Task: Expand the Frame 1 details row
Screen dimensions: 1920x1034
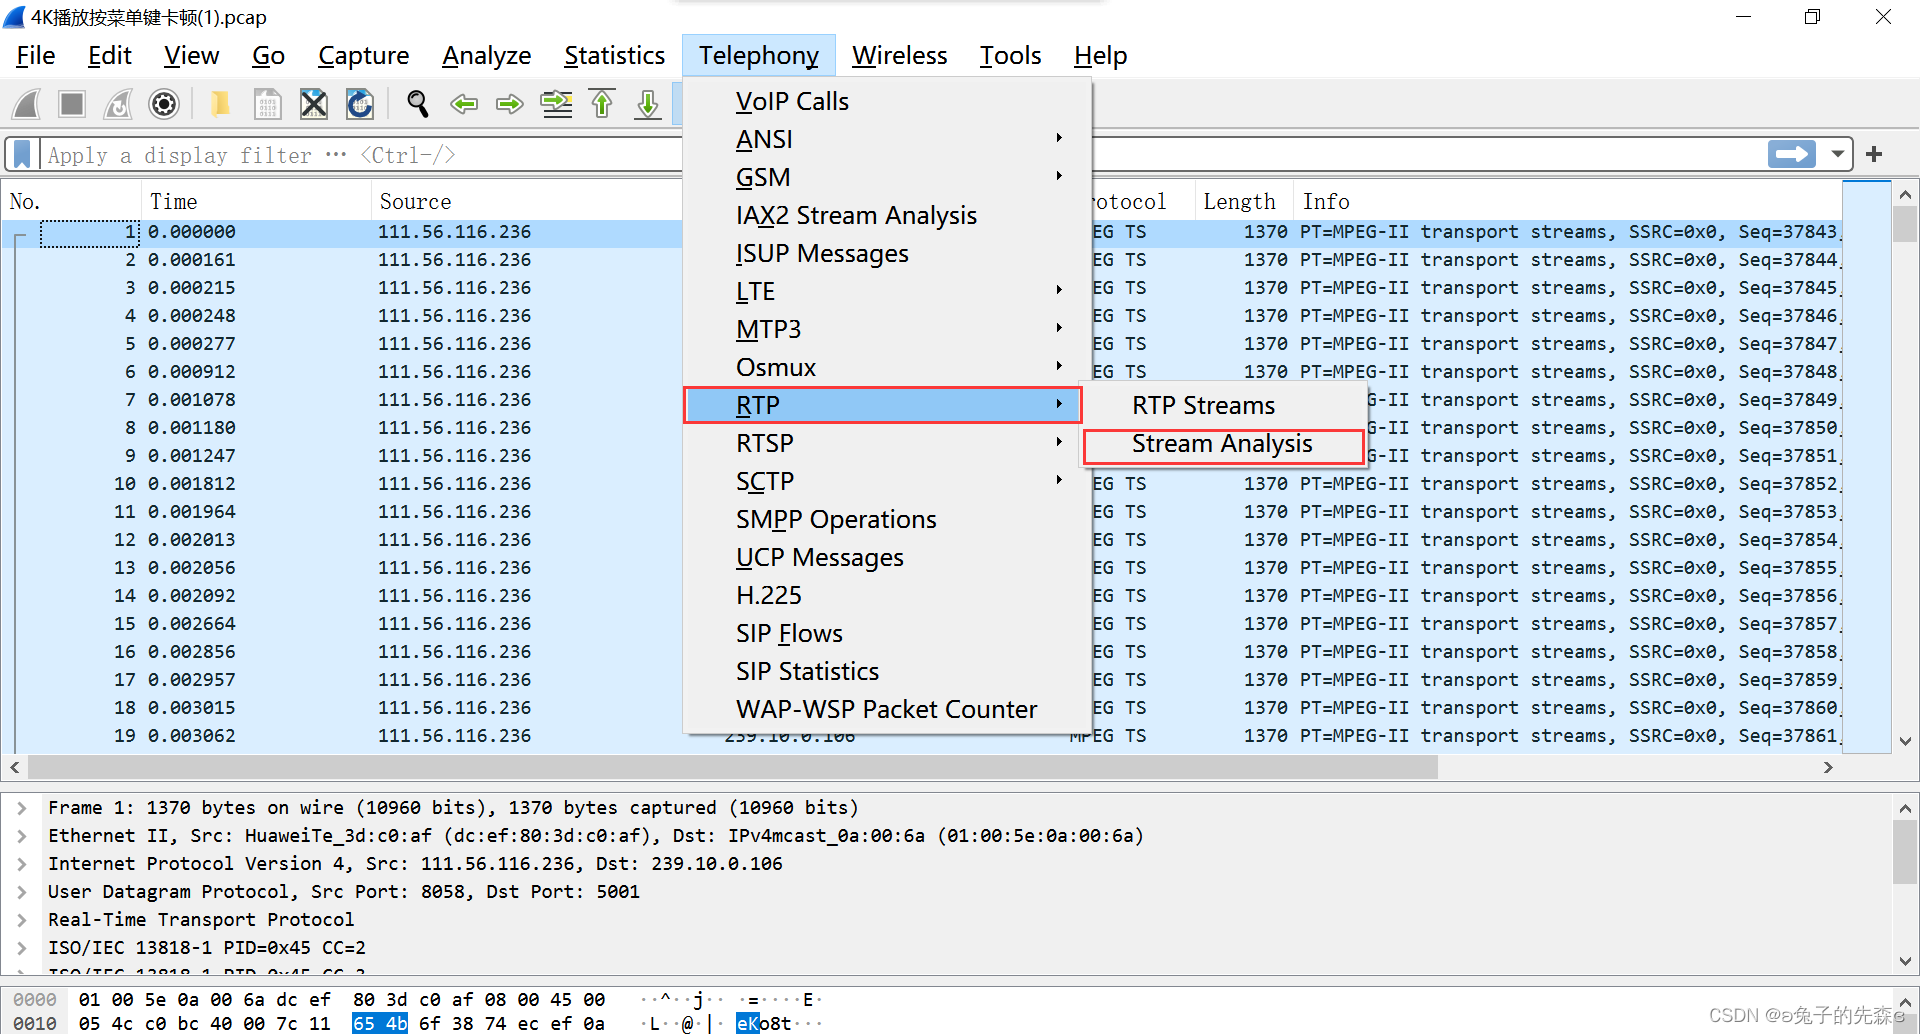Action: 22,807
